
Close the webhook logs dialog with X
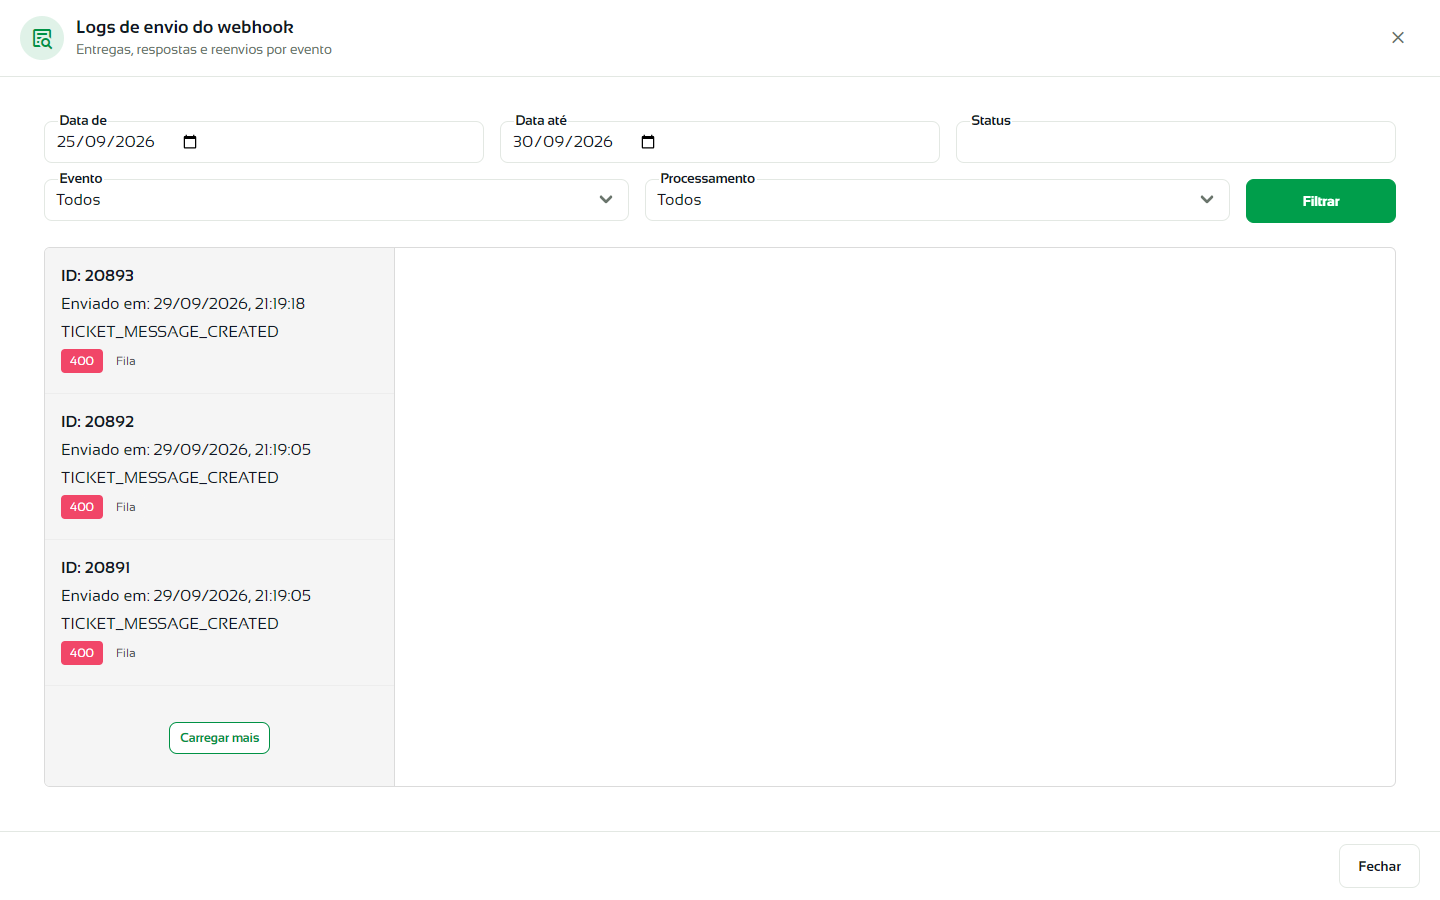coord(1398,38)
